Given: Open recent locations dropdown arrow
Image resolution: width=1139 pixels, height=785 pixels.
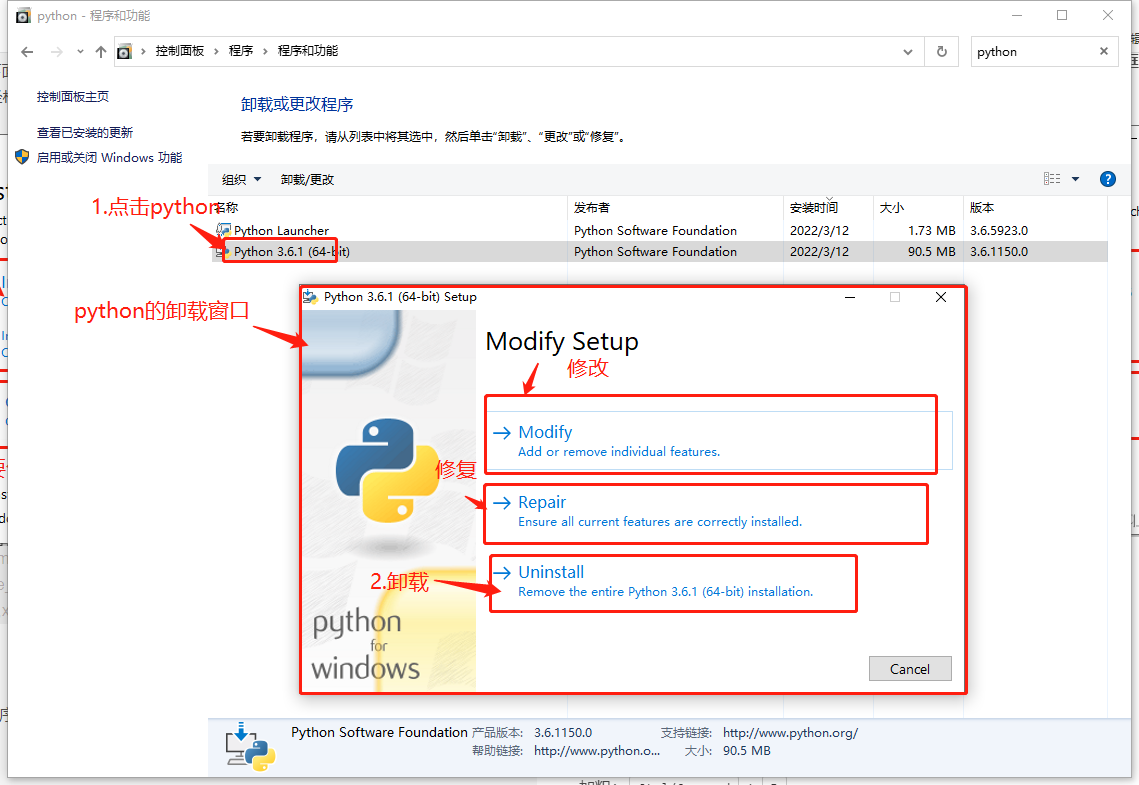Looking at the screenshot, I should point(80,52).
